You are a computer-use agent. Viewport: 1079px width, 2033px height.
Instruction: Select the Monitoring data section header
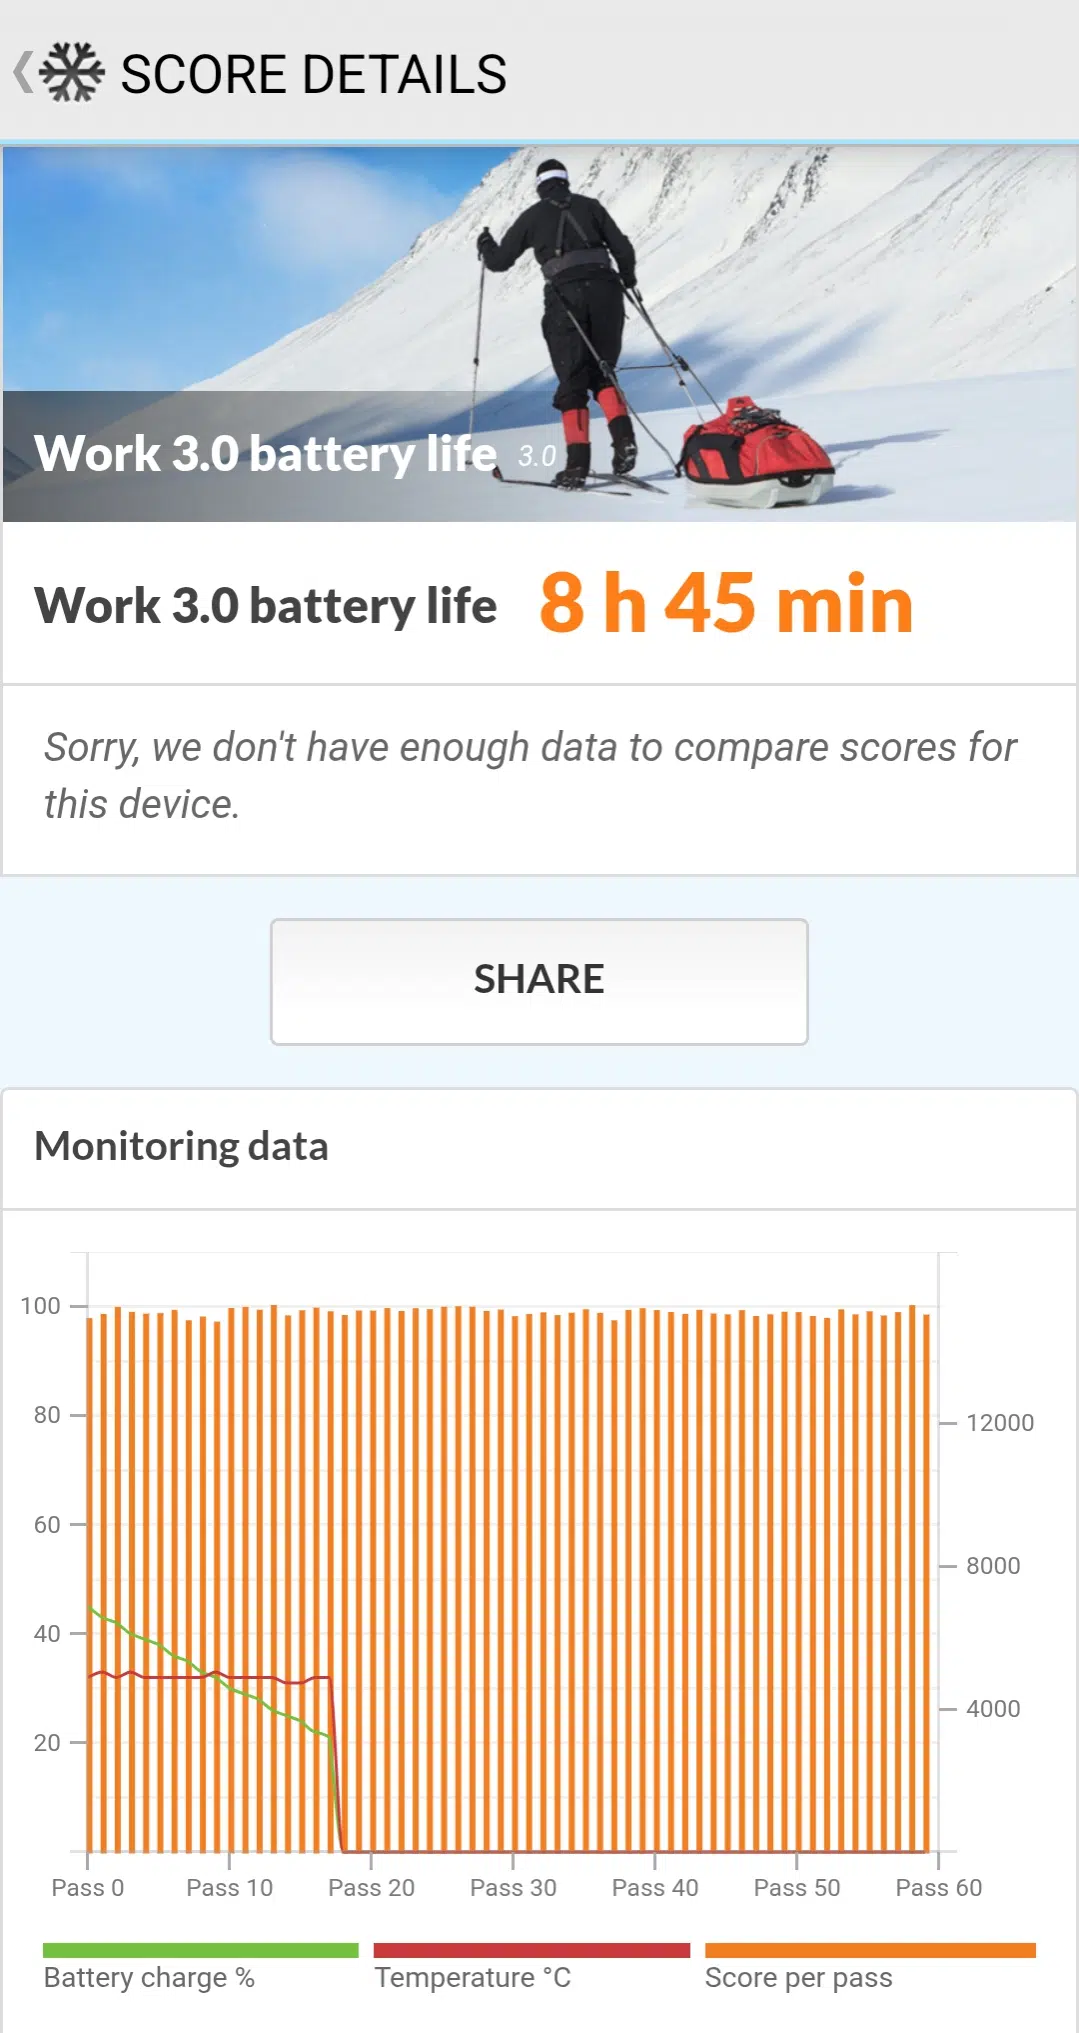click(181, 1146)
